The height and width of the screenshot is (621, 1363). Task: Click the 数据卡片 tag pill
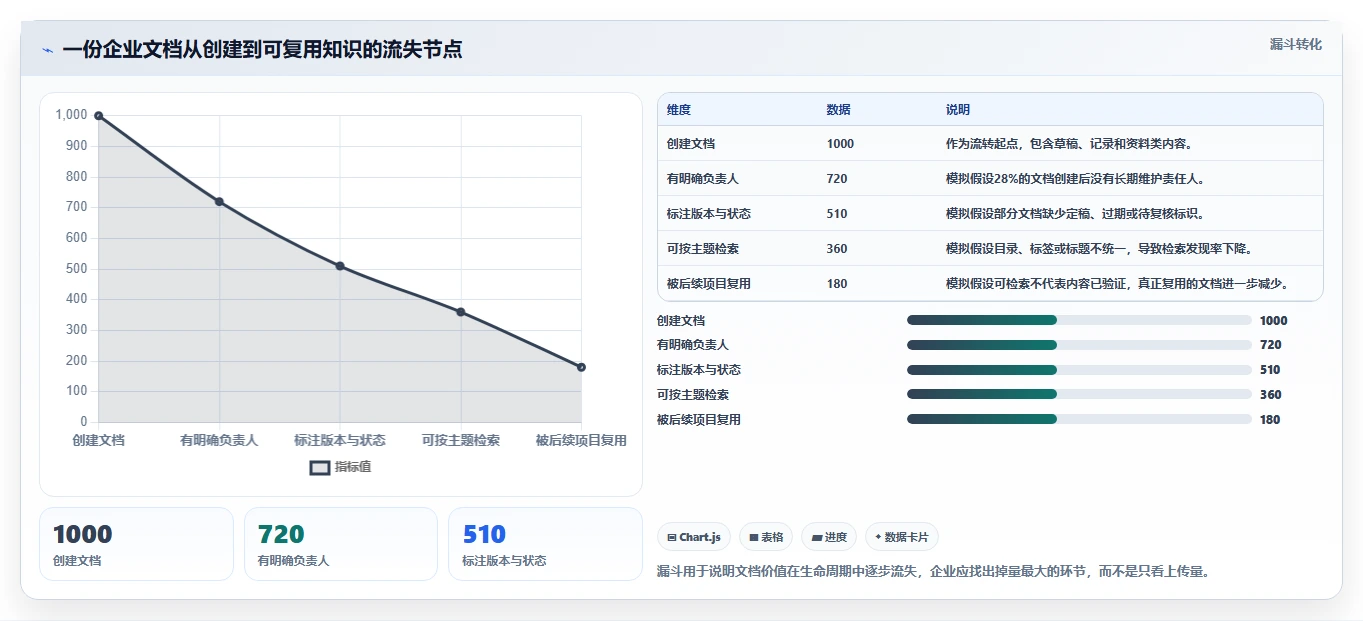902,537
